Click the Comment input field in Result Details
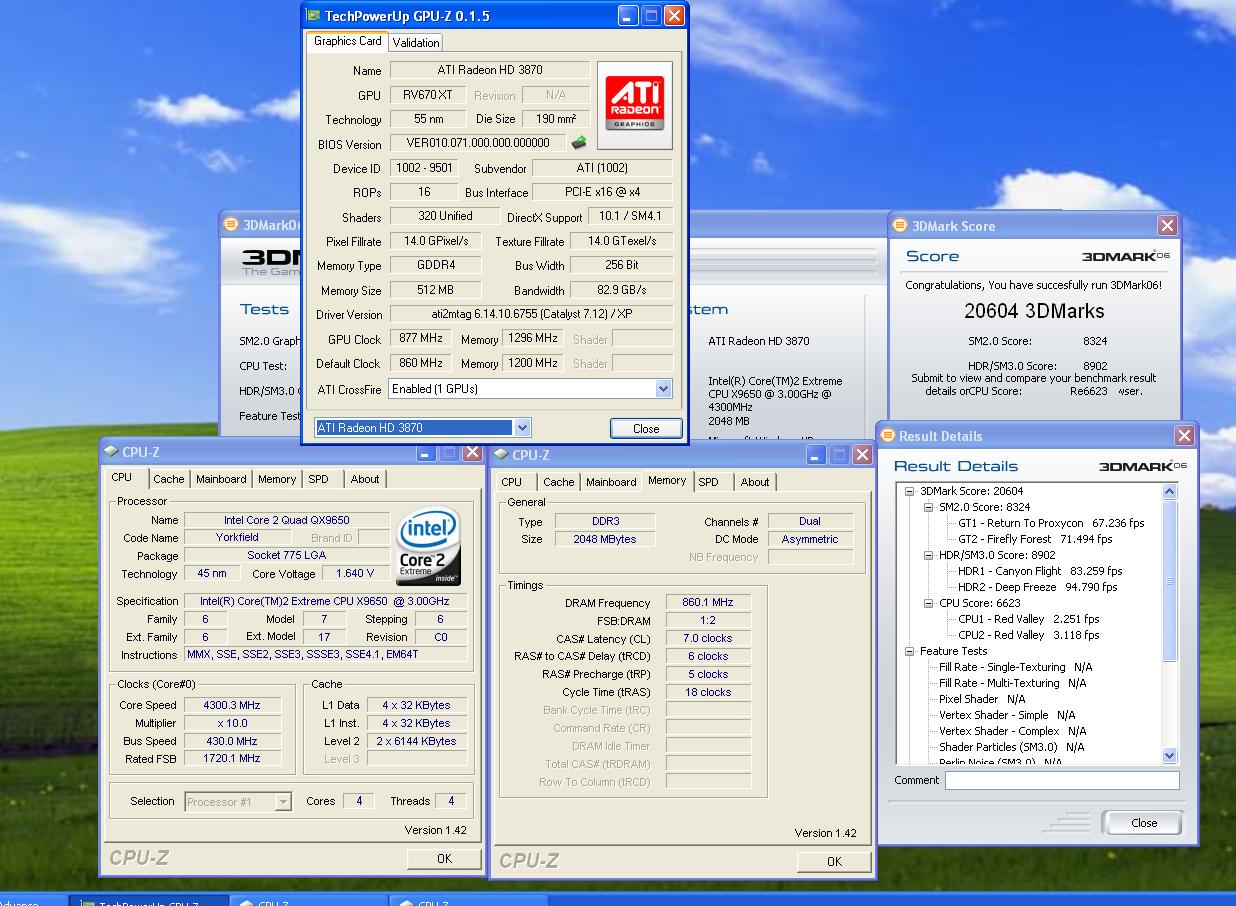Screen dimensions: 1236x906 click(x=1062, y=781)
